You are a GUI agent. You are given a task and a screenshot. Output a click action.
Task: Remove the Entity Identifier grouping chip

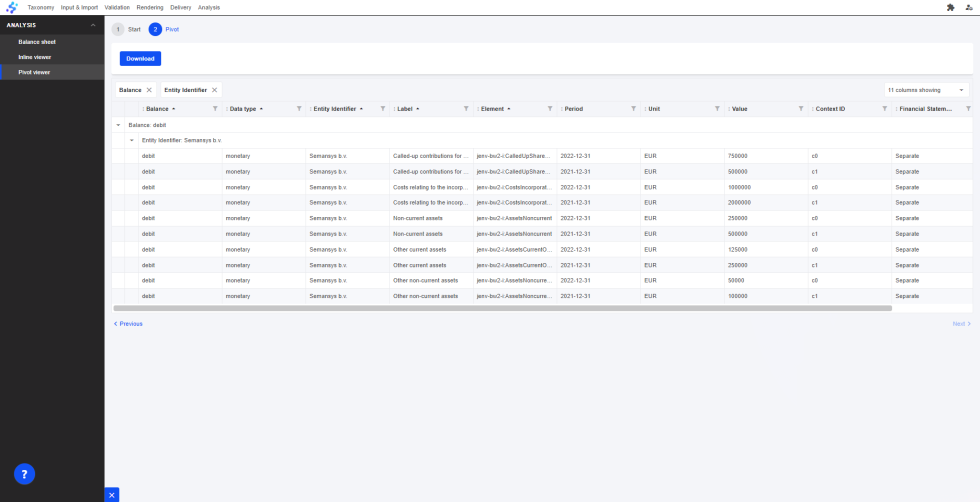click(214, 90)
